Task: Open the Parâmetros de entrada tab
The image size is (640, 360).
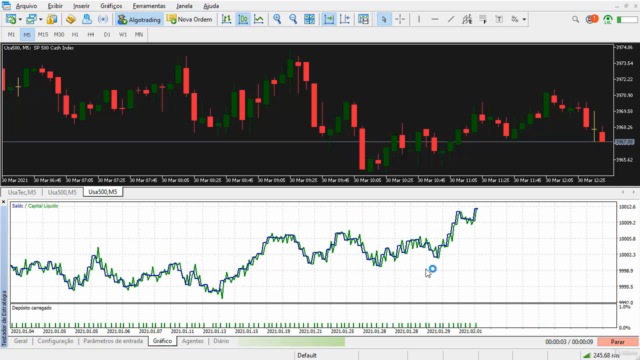Action: click(x=113, y=341)
